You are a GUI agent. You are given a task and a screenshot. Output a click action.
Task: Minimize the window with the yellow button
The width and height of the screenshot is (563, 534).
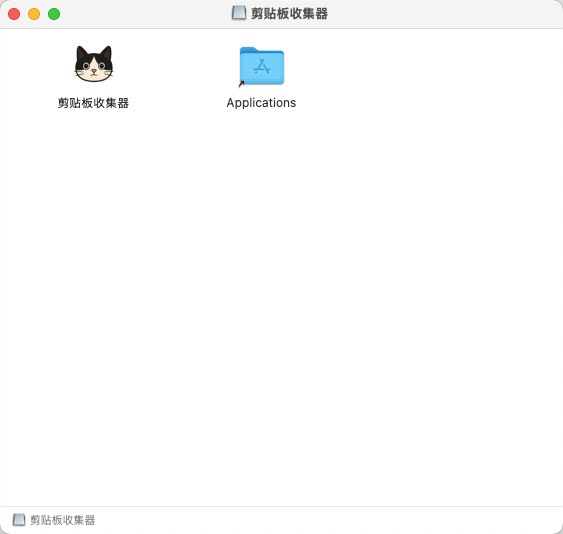pos(34,14)
